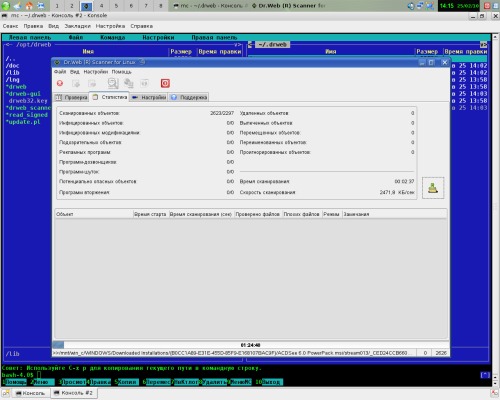Click the Замечания column header
The height and width of the screenshot is (400, 500).
pos(395,214)
